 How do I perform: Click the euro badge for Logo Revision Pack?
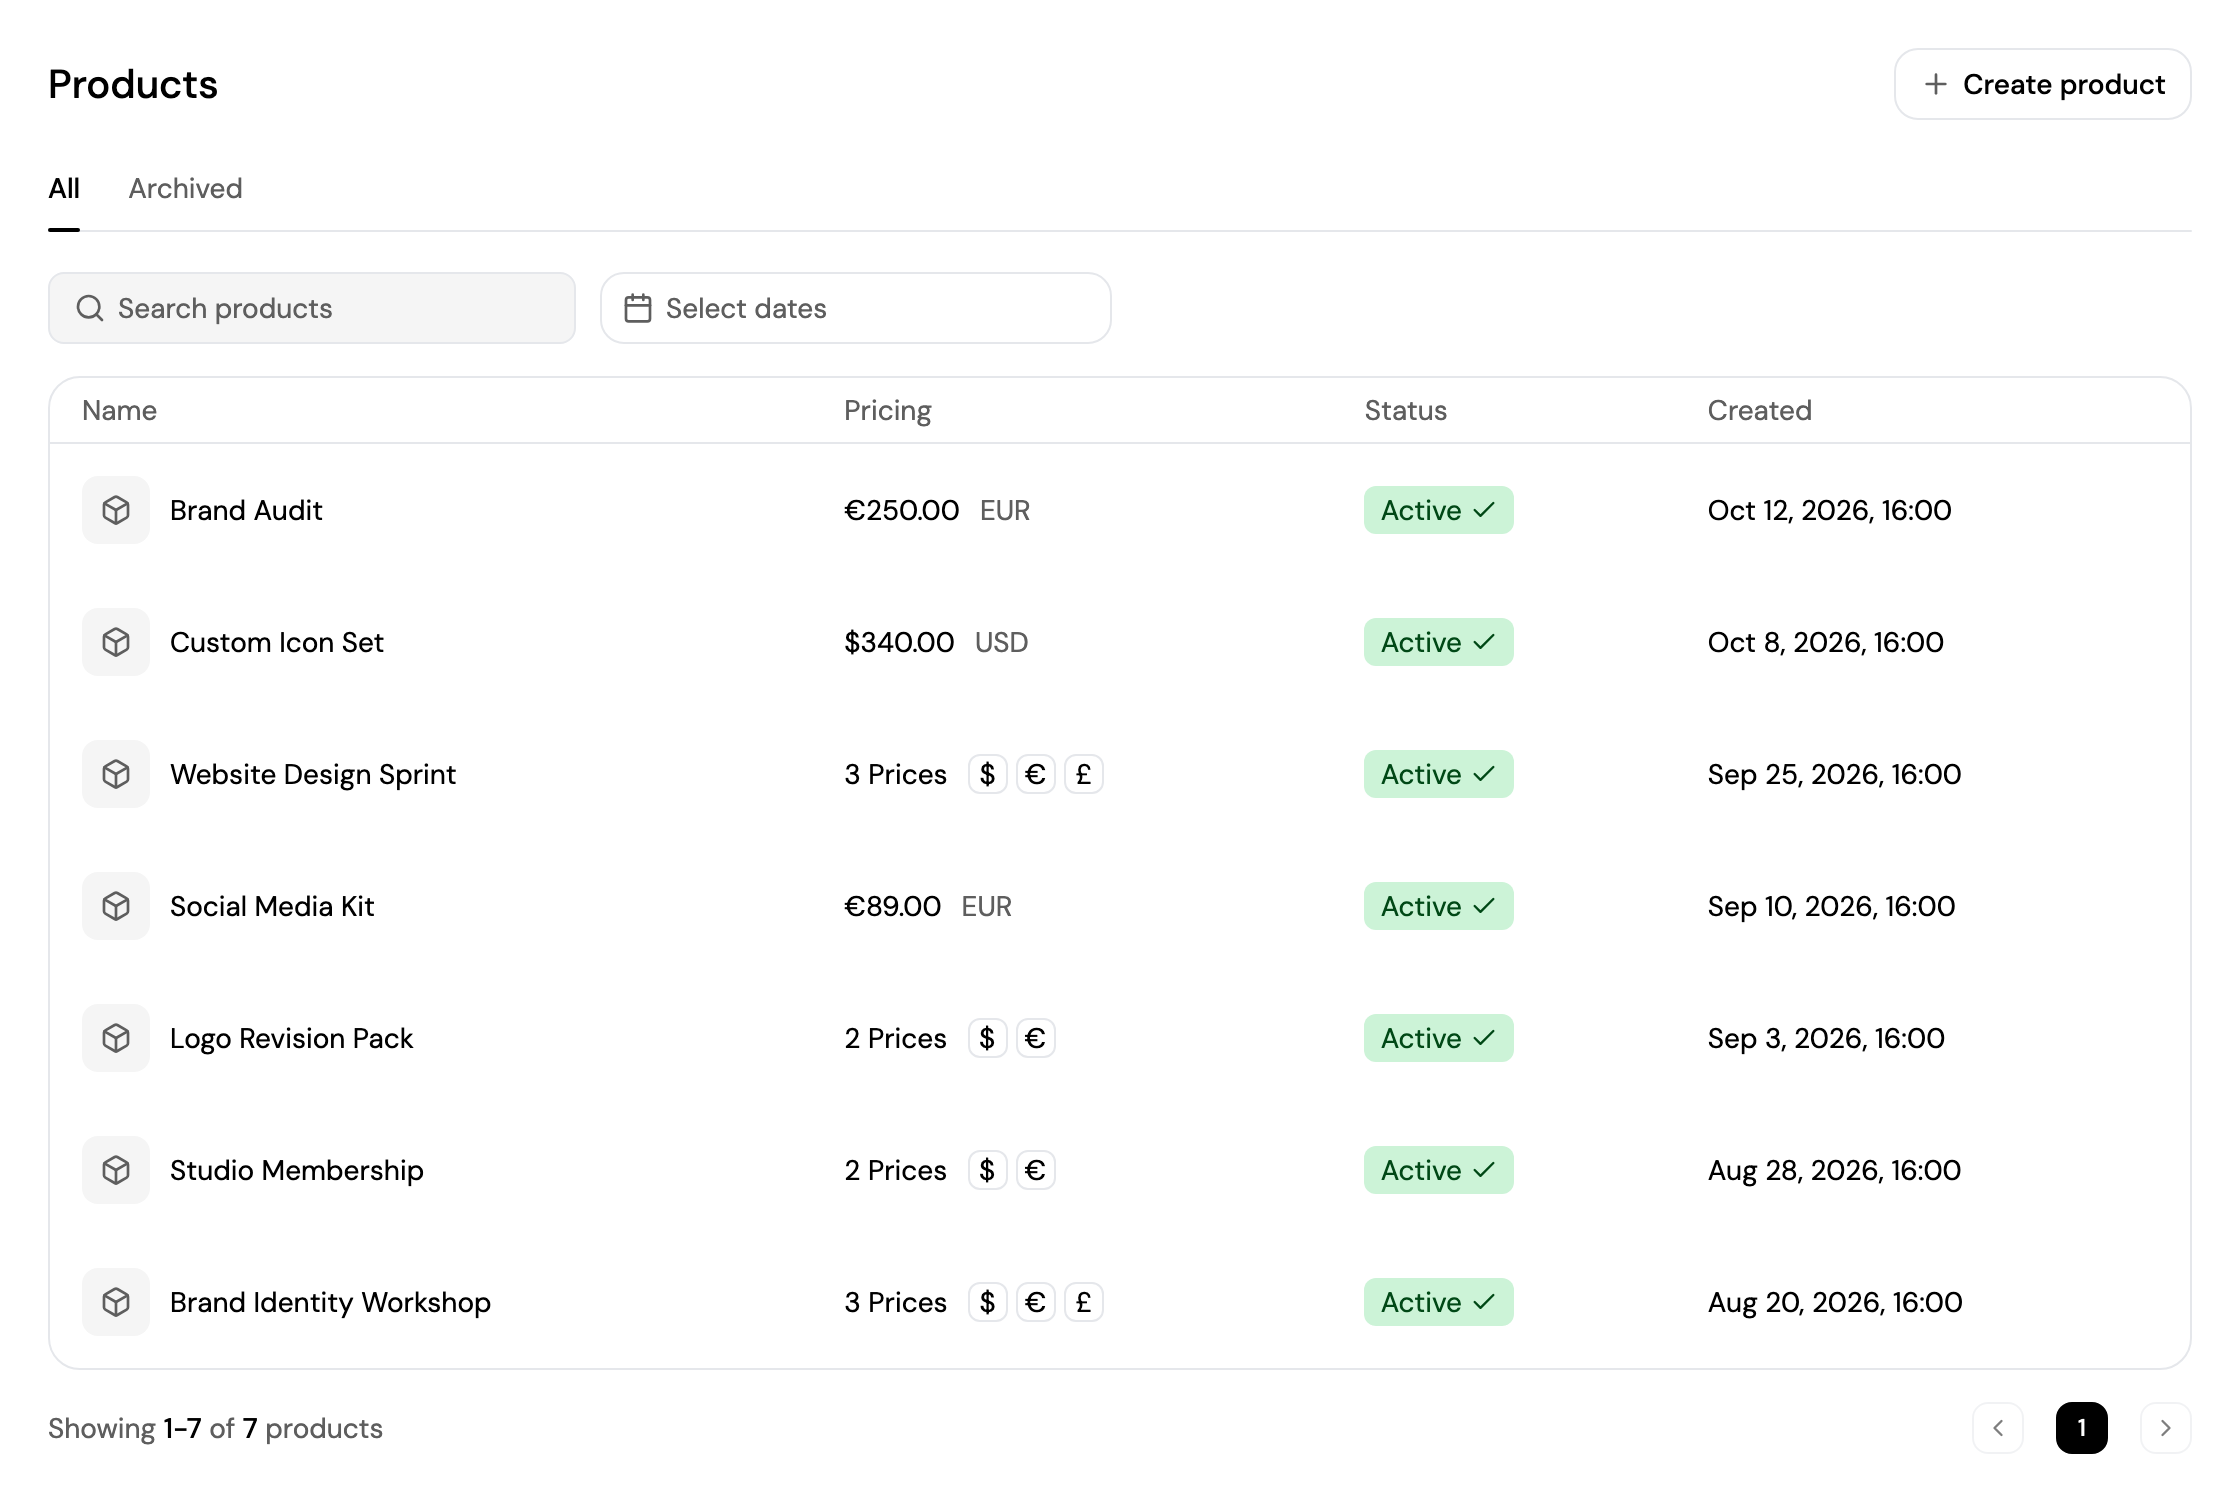click(x=1035, y=1038)
